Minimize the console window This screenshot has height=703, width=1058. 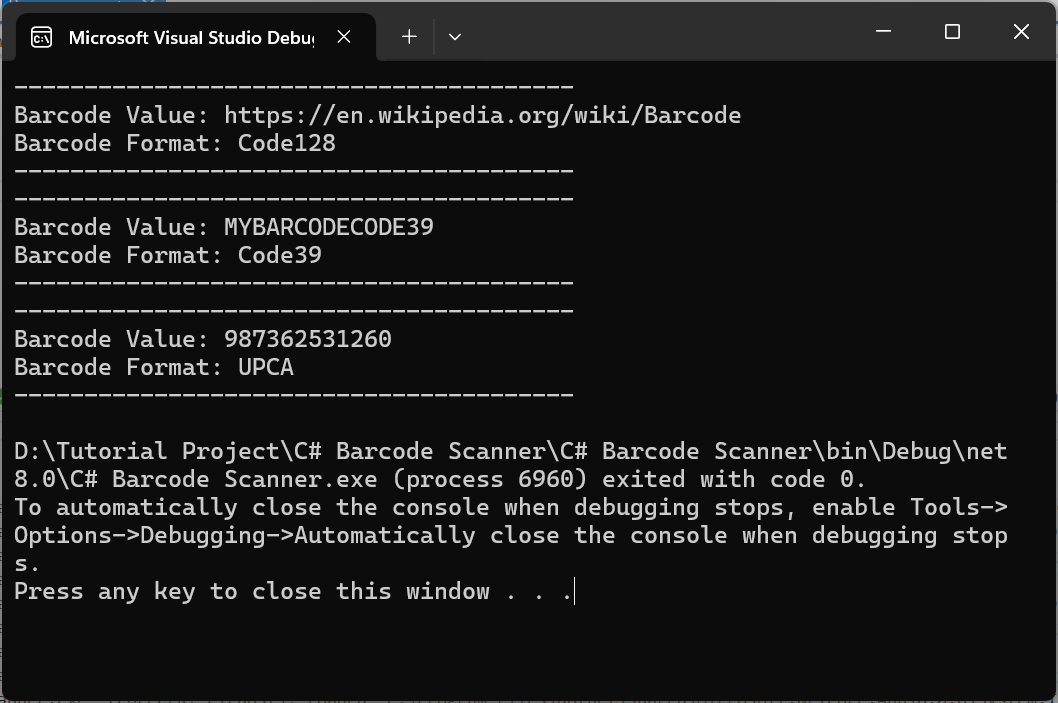click(x=883, y=32)
